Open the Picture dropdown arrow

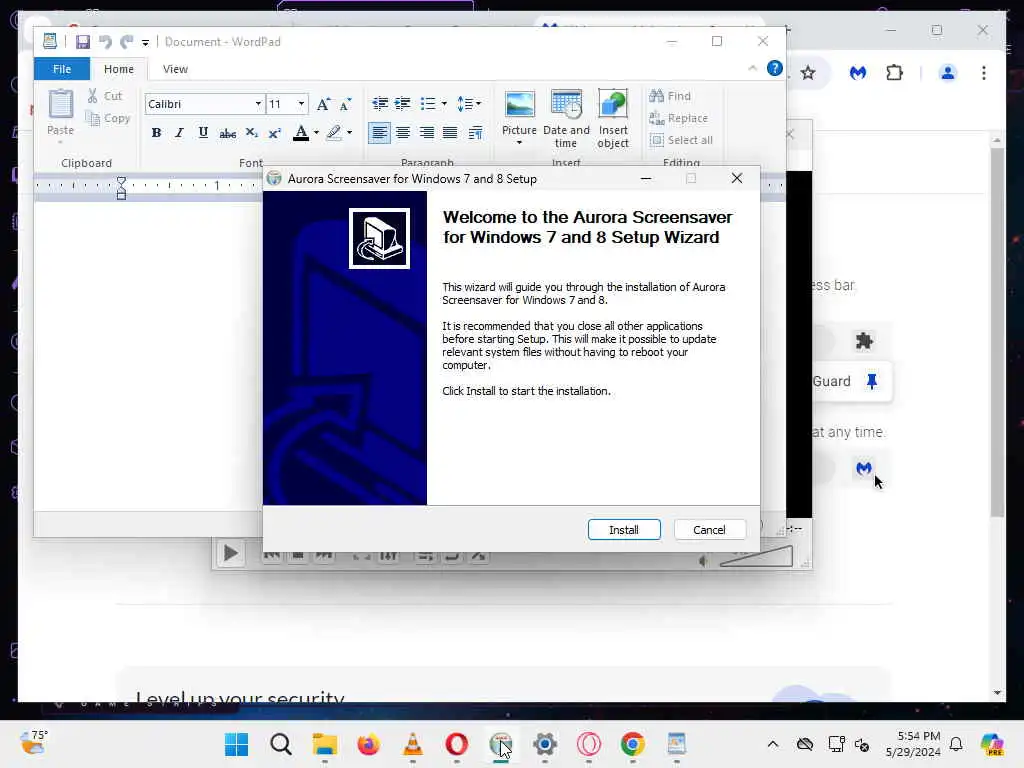[x=519, y=142]
